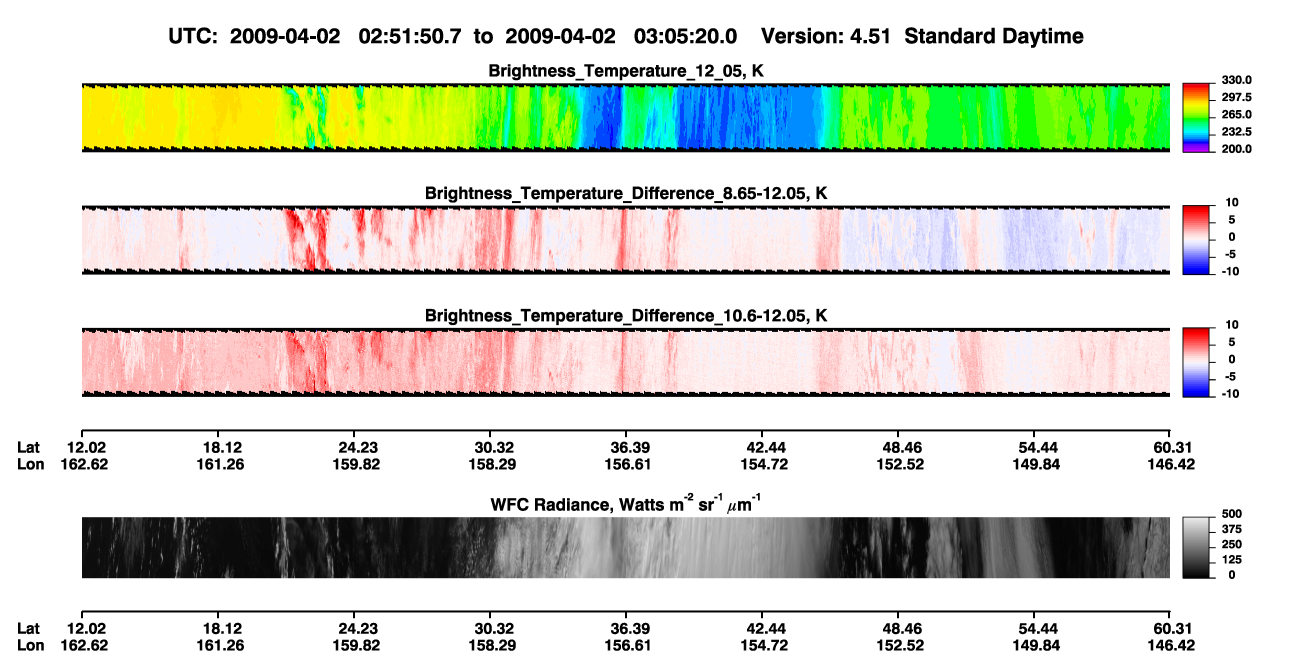Click grayscale bar value 125

click(1230, 560)
